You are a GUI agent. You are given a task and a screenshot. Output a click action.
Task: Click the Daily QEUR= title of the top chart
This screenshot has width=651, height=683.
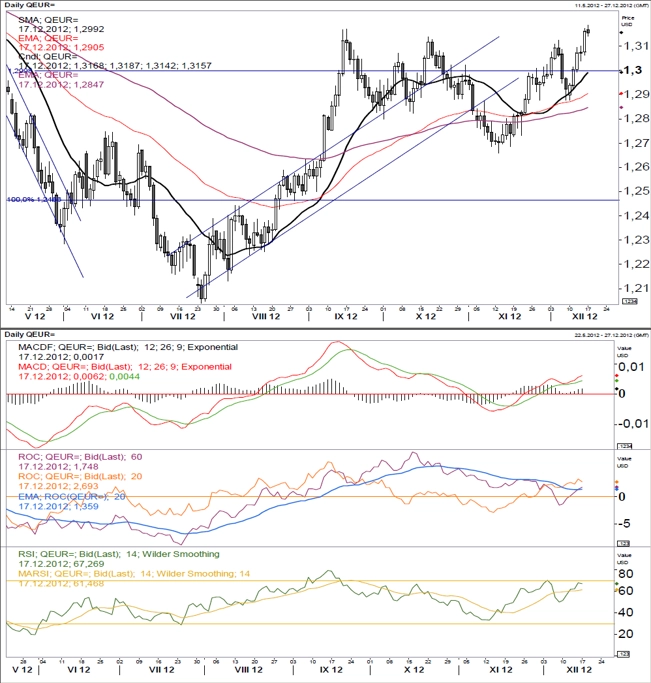[30, 5]
